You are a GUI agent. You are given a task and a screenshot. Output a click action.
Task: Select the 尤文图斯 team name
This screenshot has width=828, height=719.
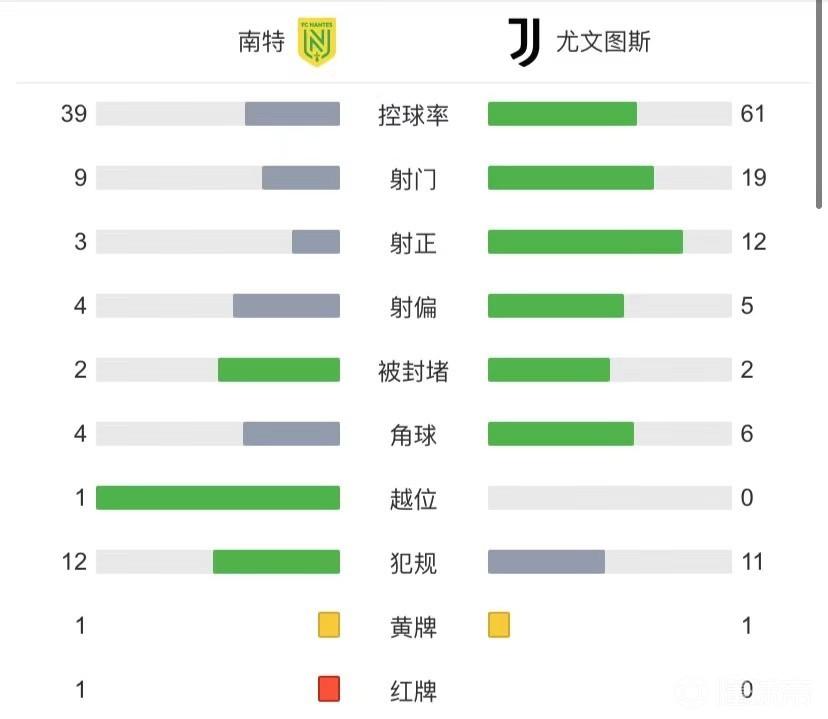(603, 43)
